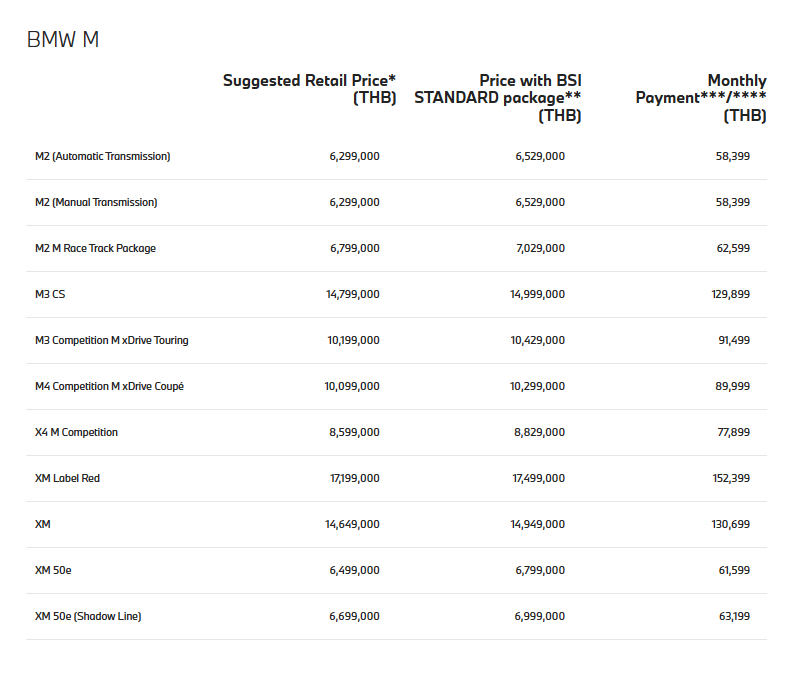This screenshot has height=674, width=800.
Task: Click M2 Manual Transmission's 6,529,000 BSI price
Action: [540, 202]
